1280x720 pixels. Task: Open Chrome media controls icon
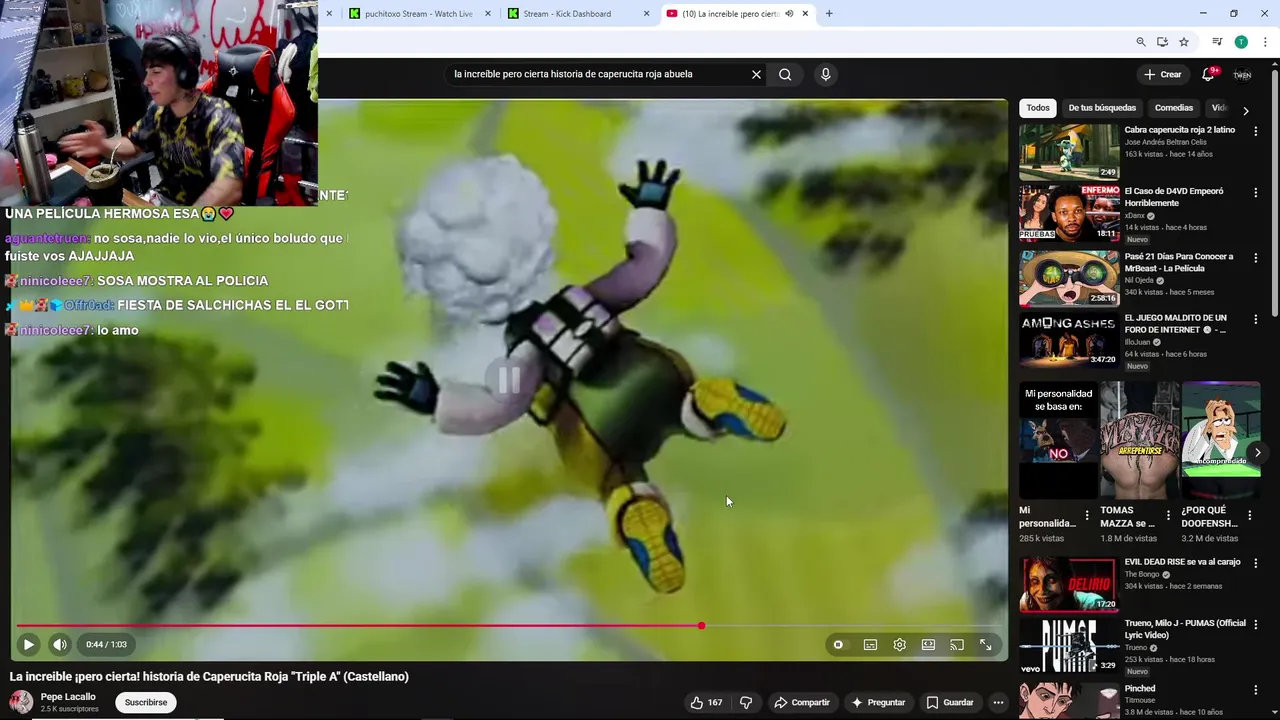1217,42
